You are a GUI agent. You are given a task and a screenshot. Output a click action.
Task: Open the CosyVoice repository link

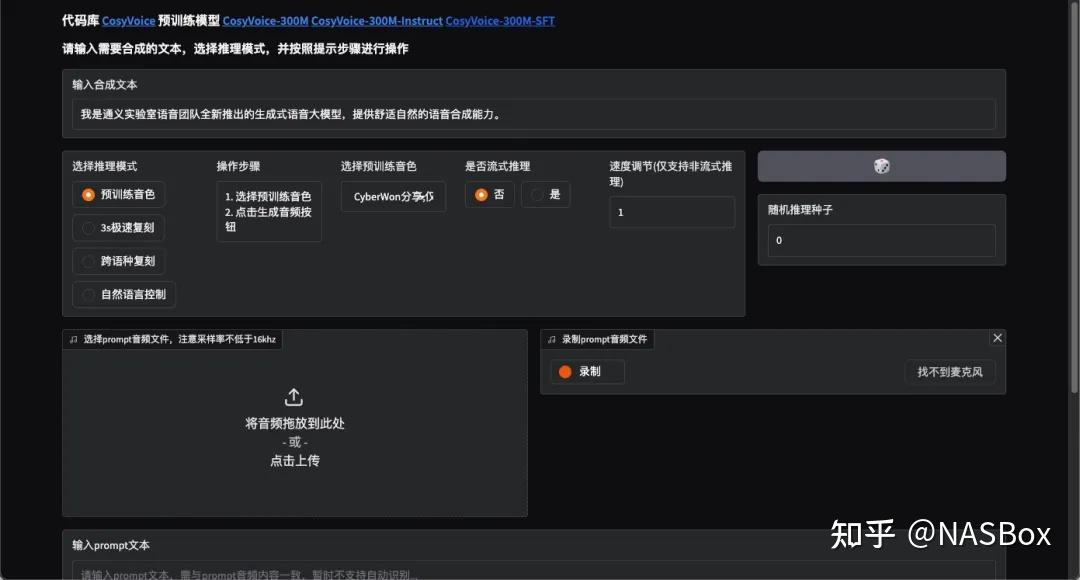coord(128,21)
